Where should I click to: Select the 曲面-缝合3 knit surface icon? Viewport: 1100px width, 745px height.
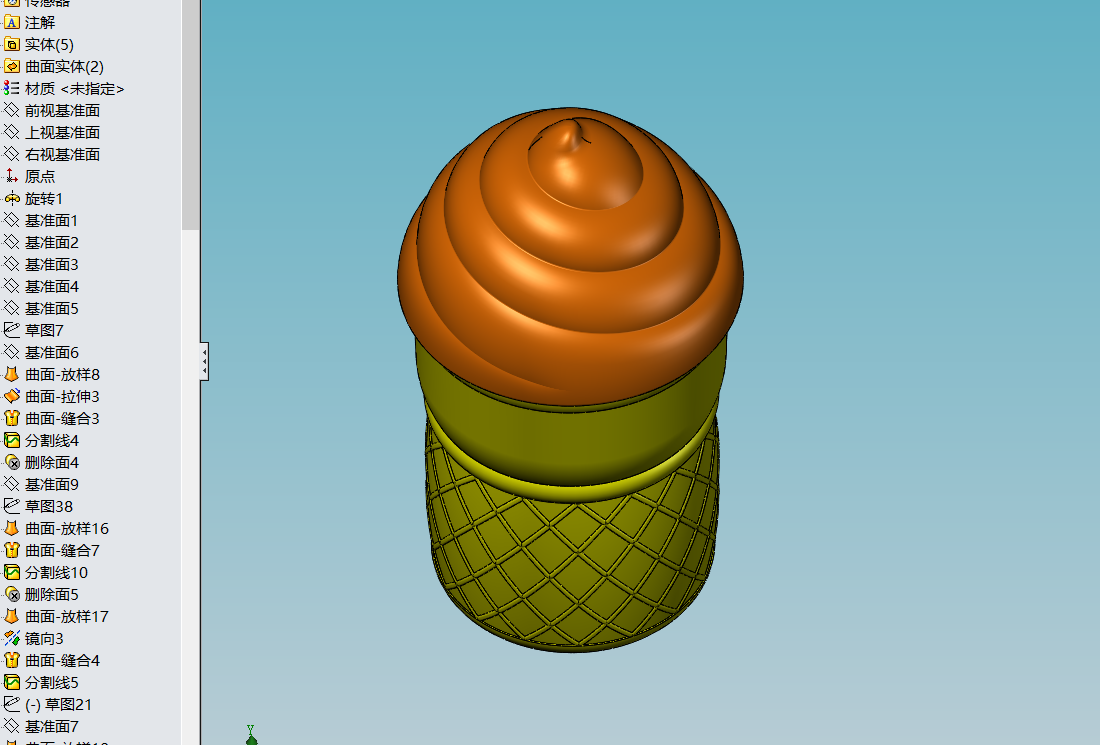point(12,418)
